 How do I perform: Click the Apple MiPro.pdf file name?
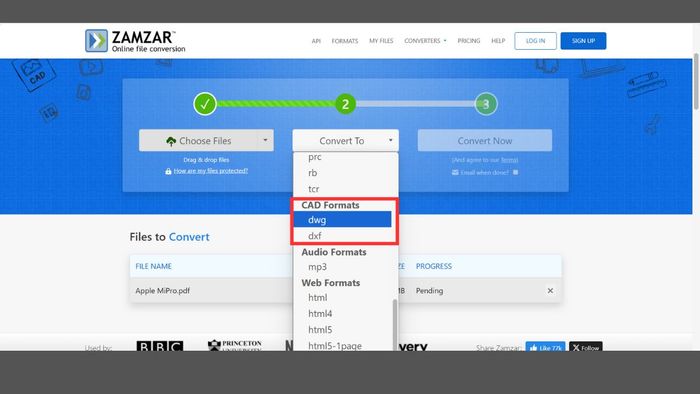click(x=162, y=290)
